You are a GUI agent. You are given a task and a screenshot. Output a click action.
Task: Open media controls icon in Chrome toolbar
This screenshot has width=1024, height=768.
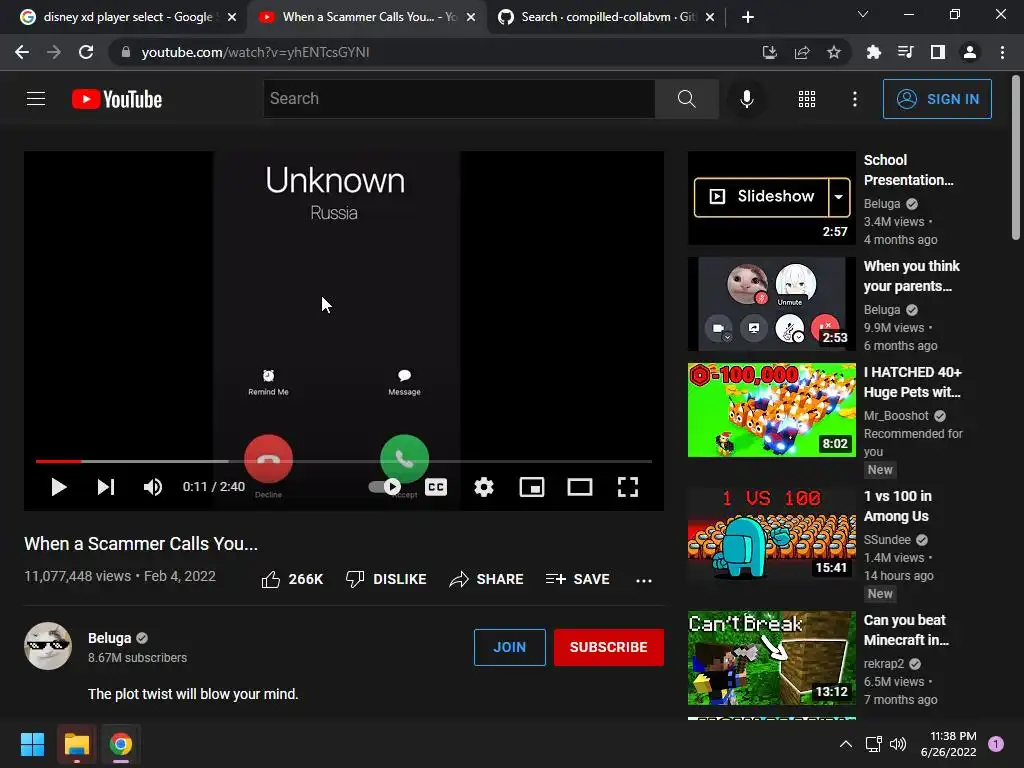905,52
